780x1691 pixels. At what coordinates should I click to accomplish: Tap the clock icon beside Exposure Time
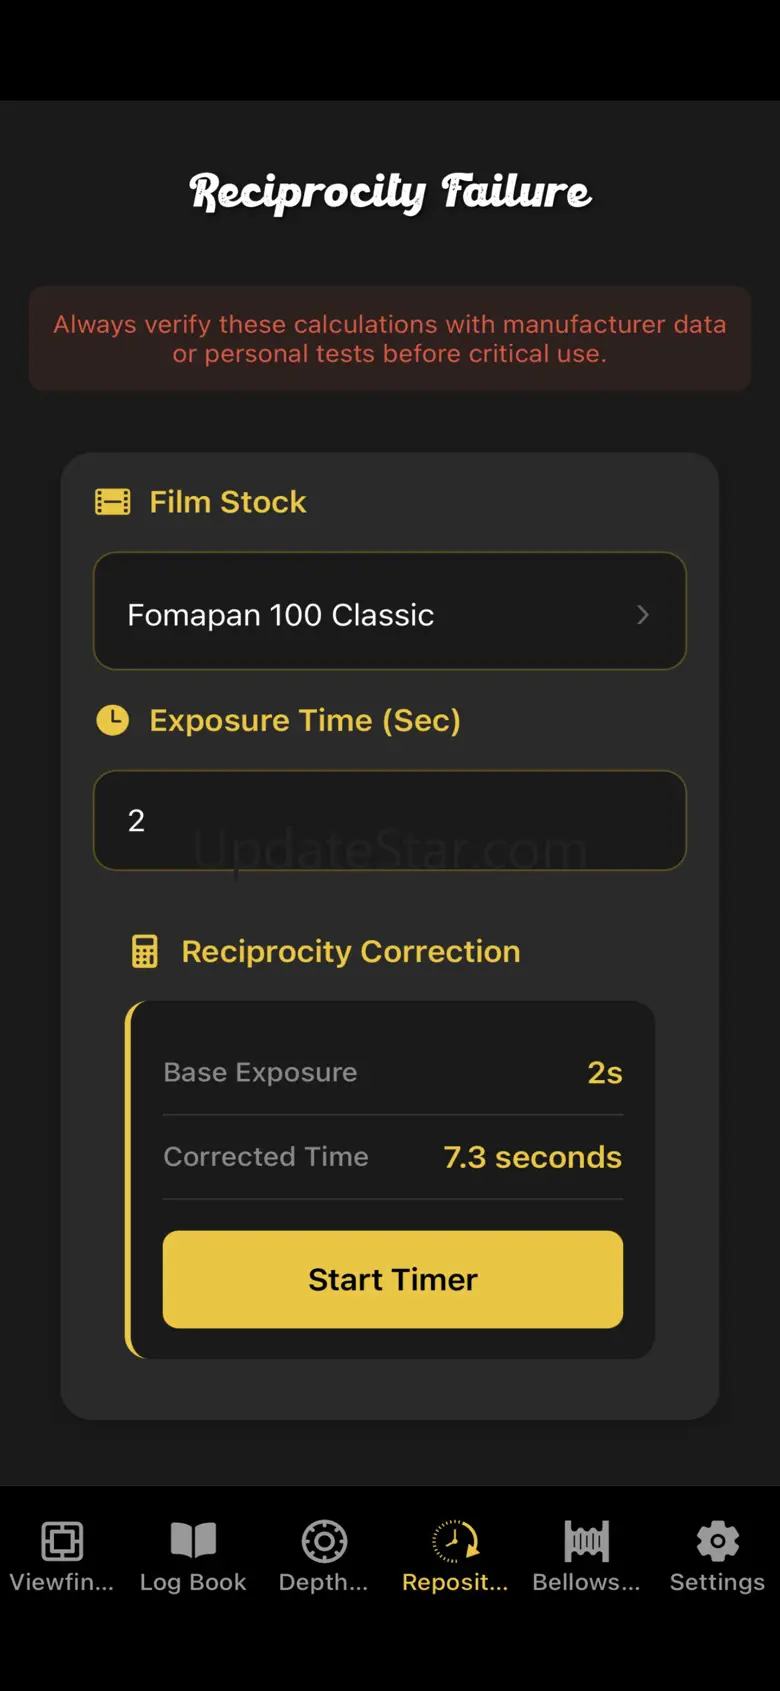(113, 720)
